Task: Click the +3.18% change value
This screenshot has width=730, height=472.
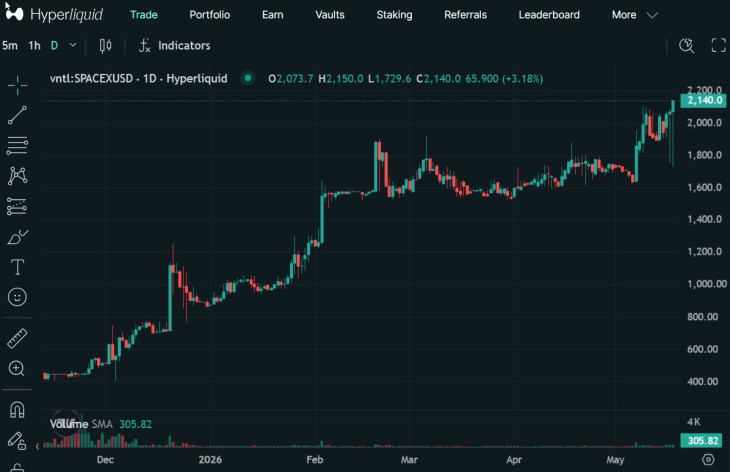Action: tap(522, 79)
